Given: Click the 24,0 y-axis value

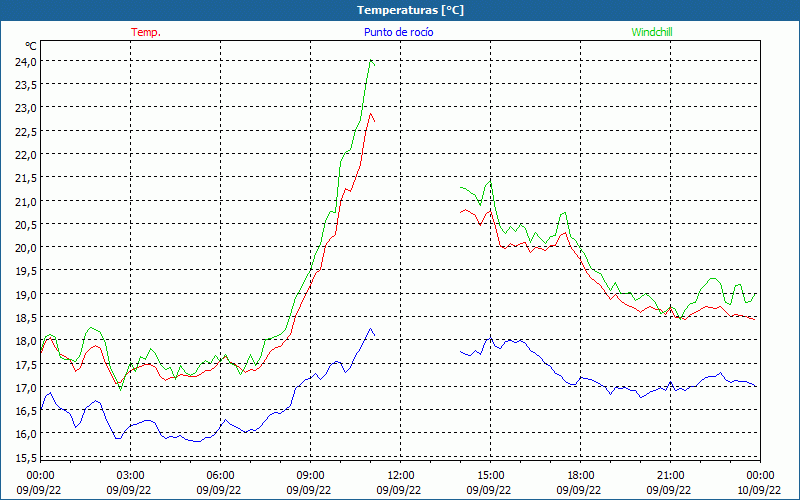Looking at the screenshot, I should (26, 62).
